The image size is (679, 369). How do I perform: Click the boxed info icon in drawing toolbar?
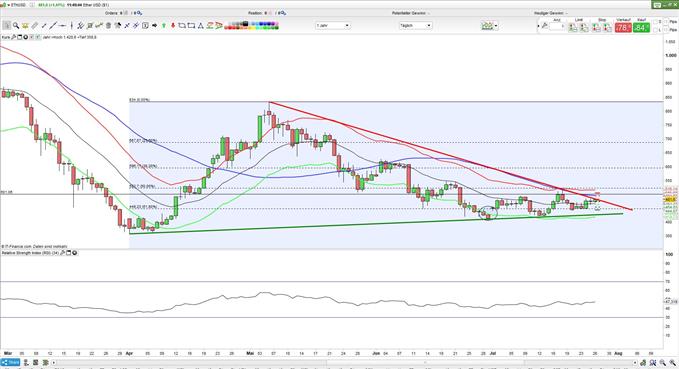tap(145, 26)
